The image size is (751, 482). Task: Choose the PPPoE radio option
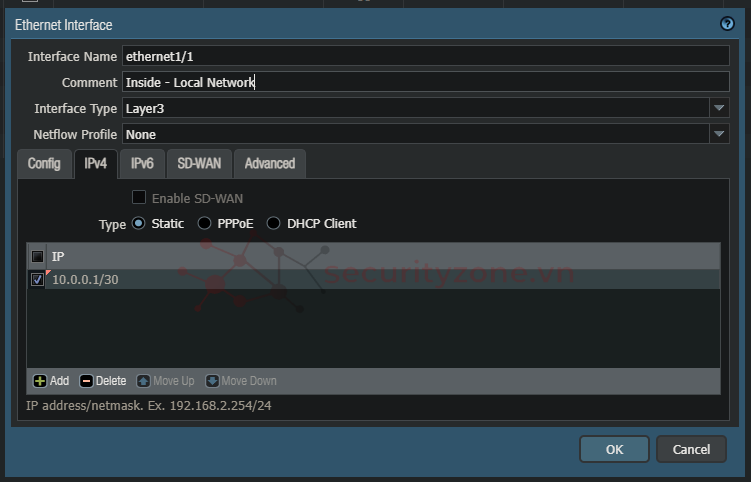click(205, 224)
